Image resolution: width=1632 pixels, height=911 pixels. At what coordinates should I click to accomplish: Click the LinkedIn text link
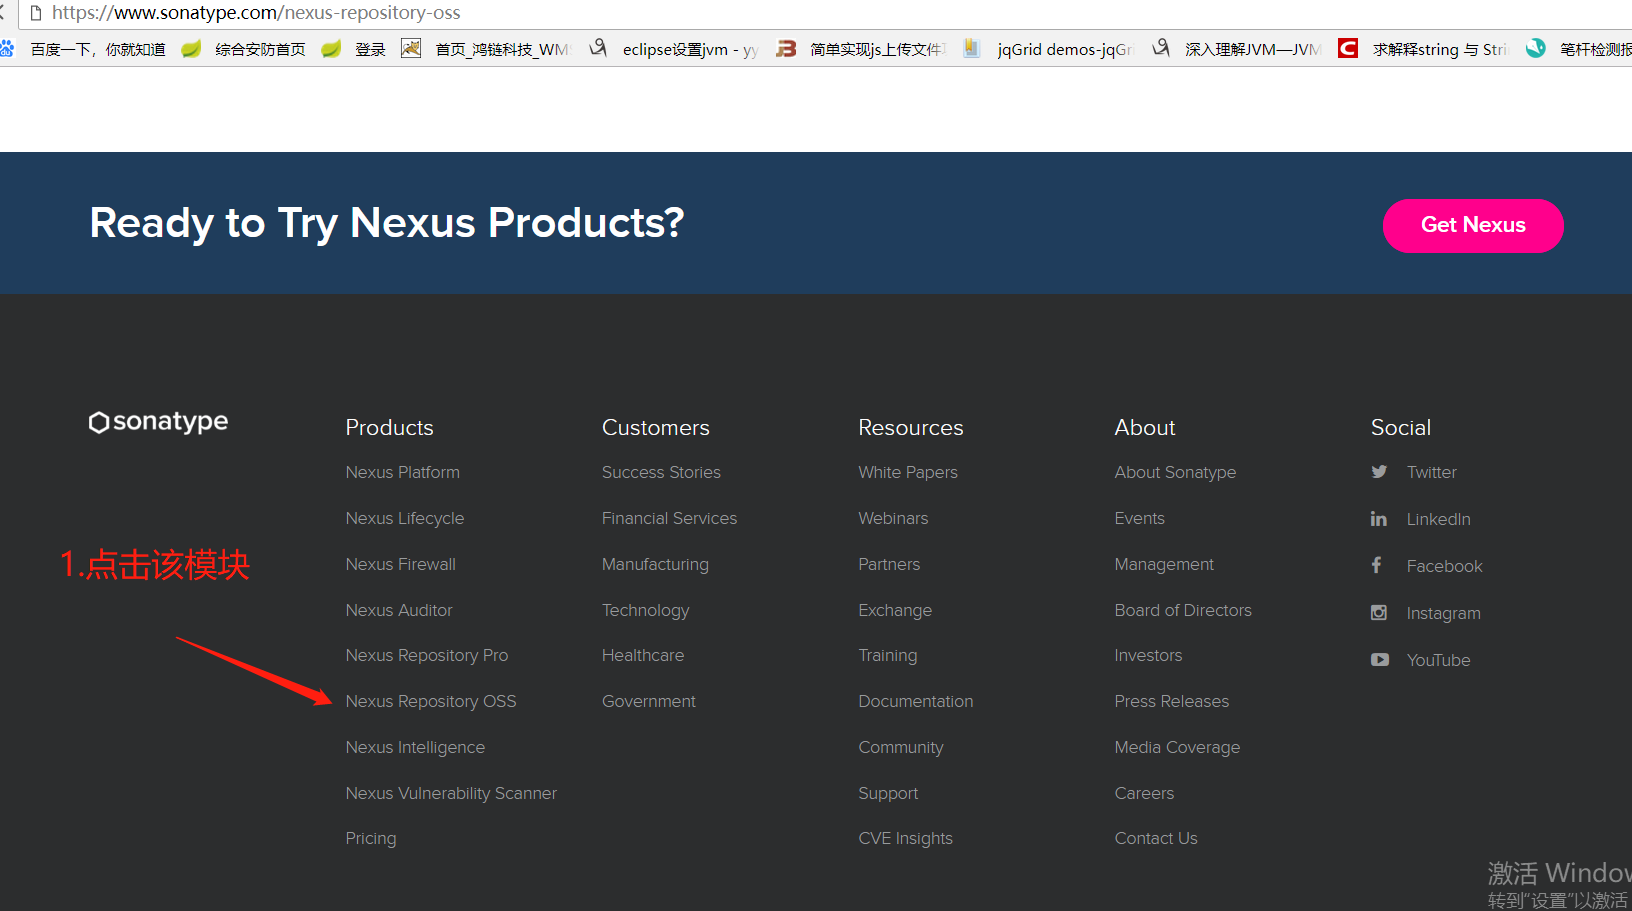pyautogui.click(x=1438, y=519)
